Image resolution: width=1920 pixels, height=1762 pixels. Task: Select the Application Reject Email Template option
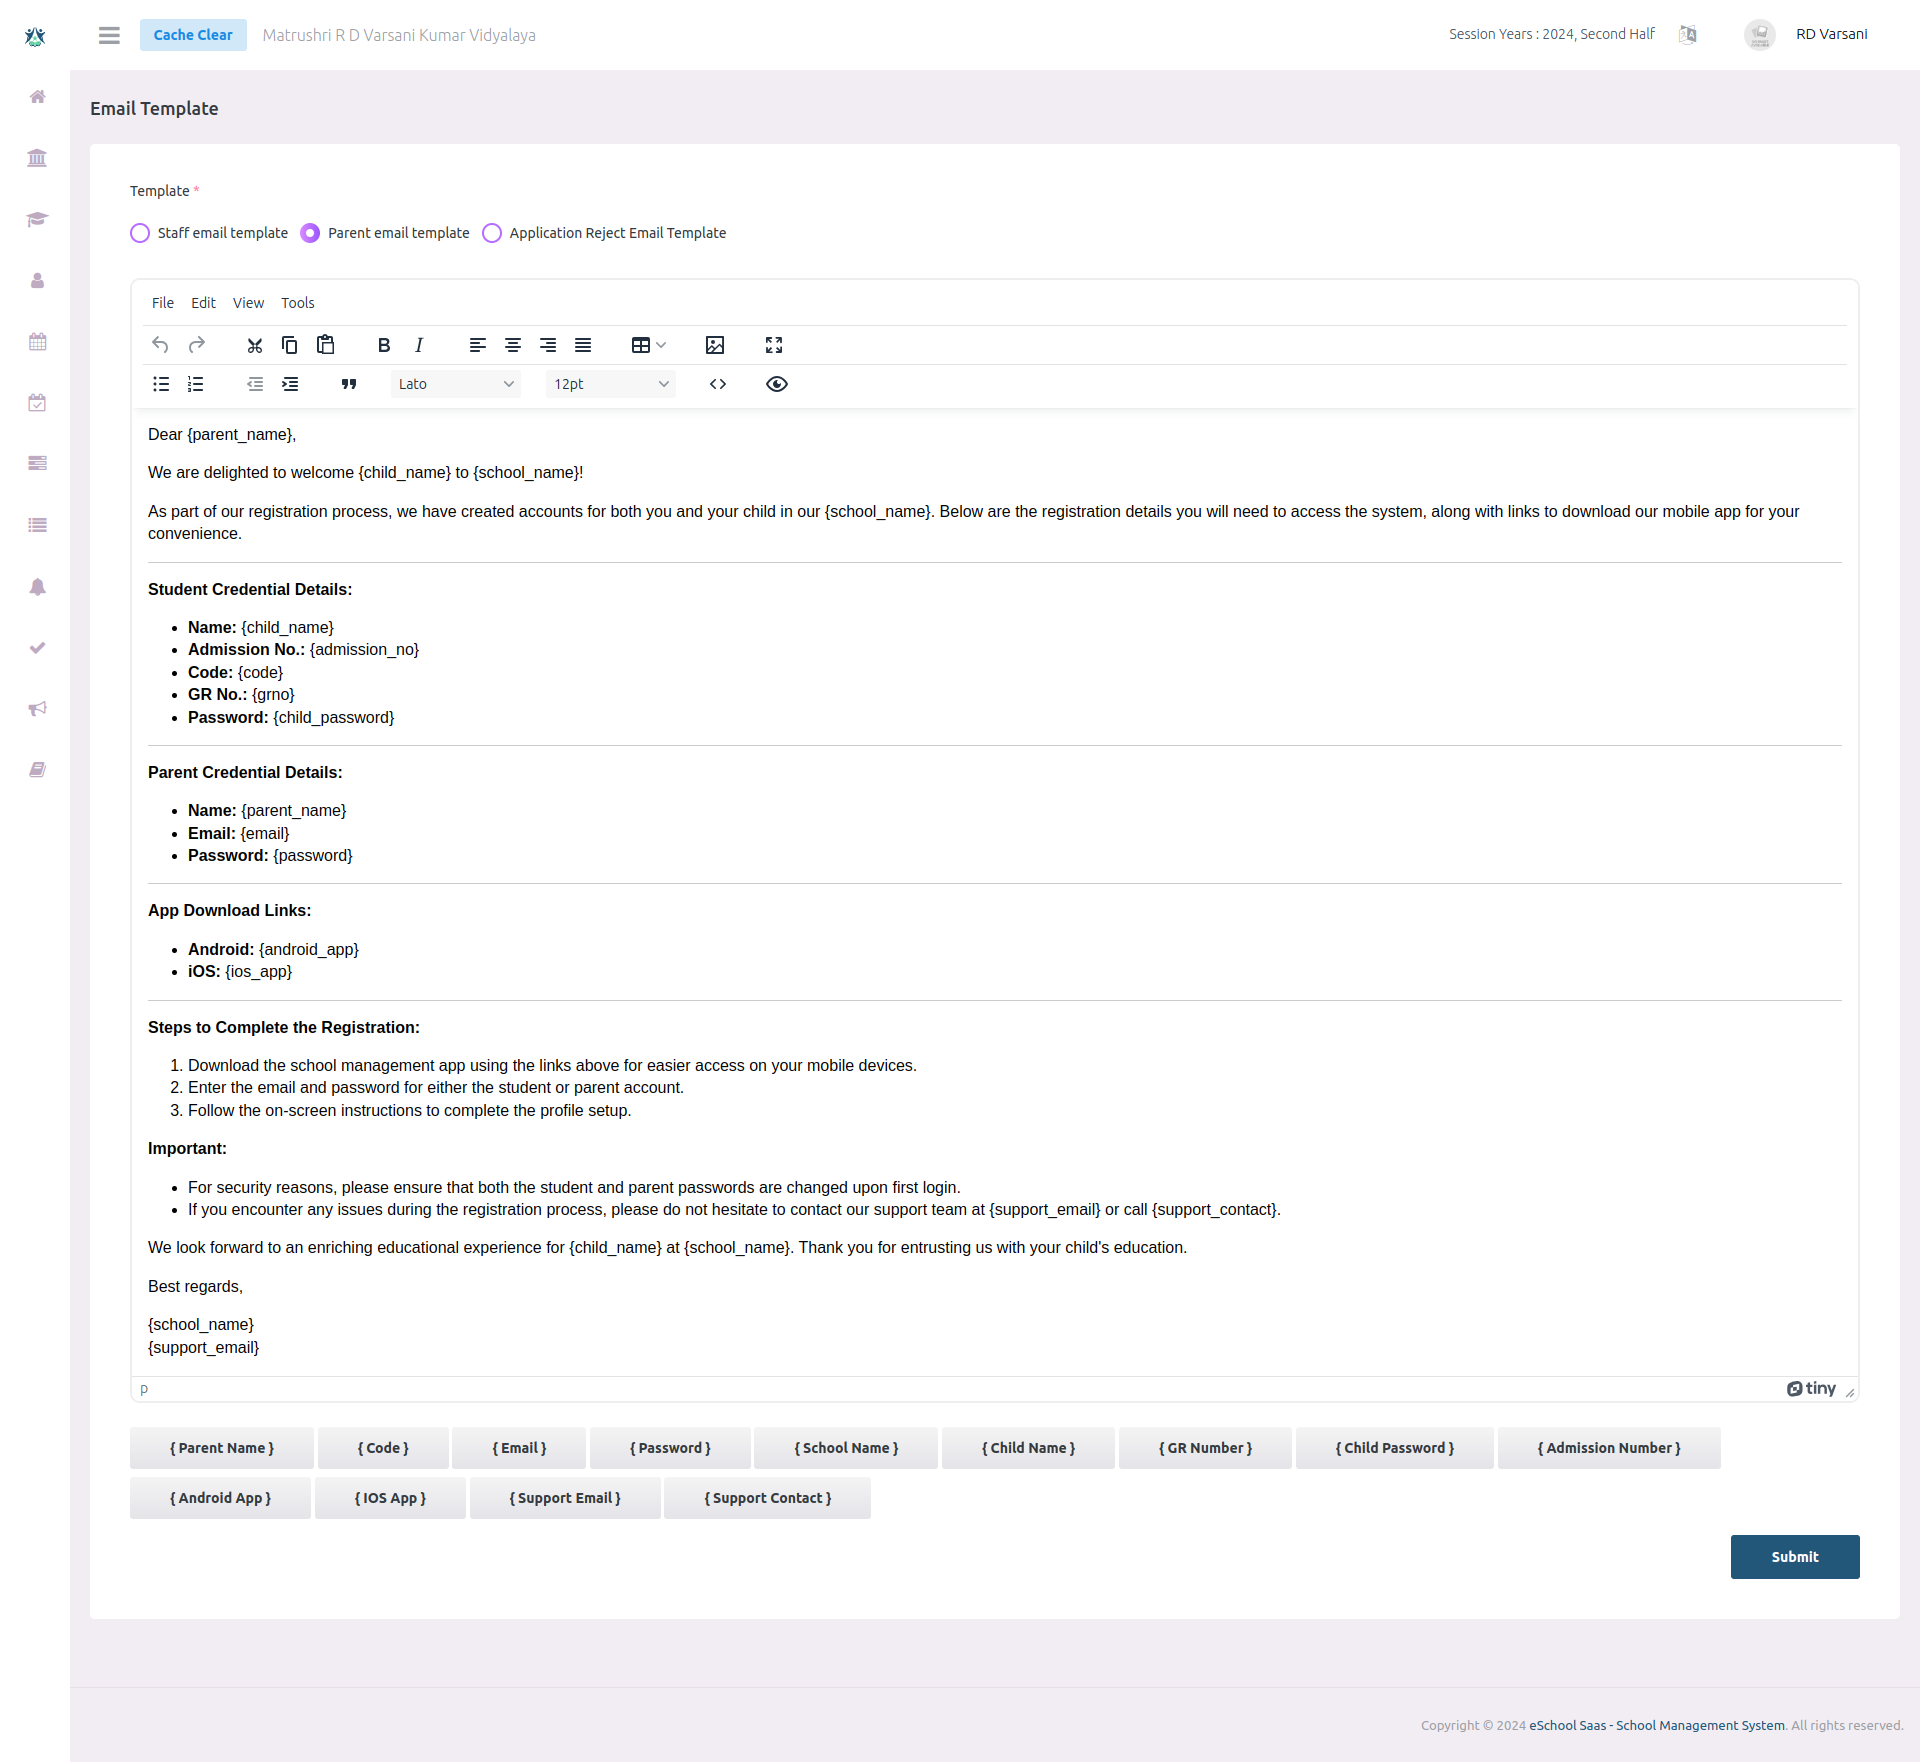(x=492, y=233)
